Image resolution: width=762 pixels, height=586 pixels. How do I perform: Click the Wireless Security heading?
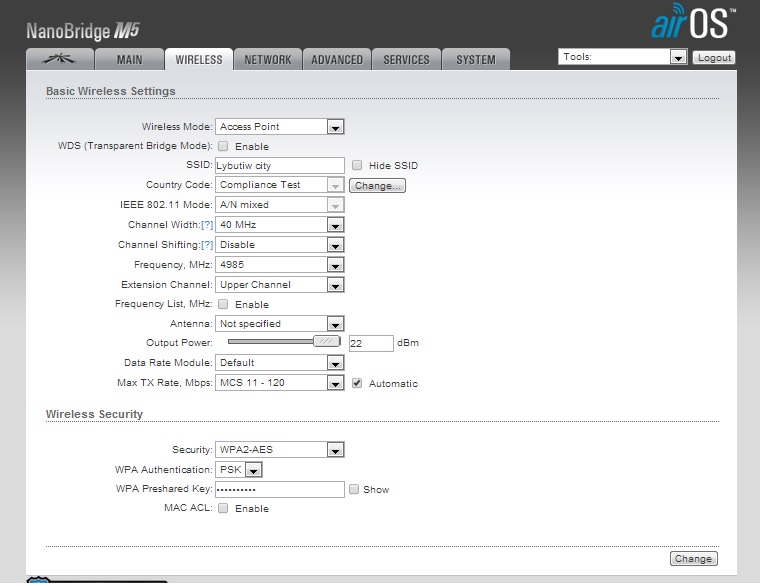point(94,414)
